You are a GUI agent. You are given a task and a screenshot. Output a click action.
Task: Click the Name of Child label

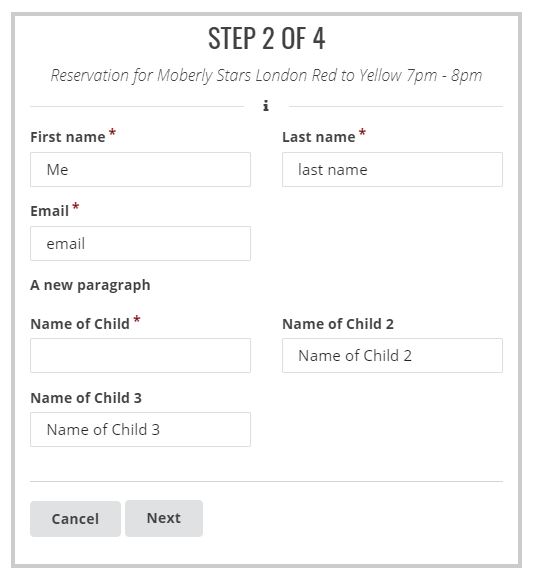click(80, 324)
